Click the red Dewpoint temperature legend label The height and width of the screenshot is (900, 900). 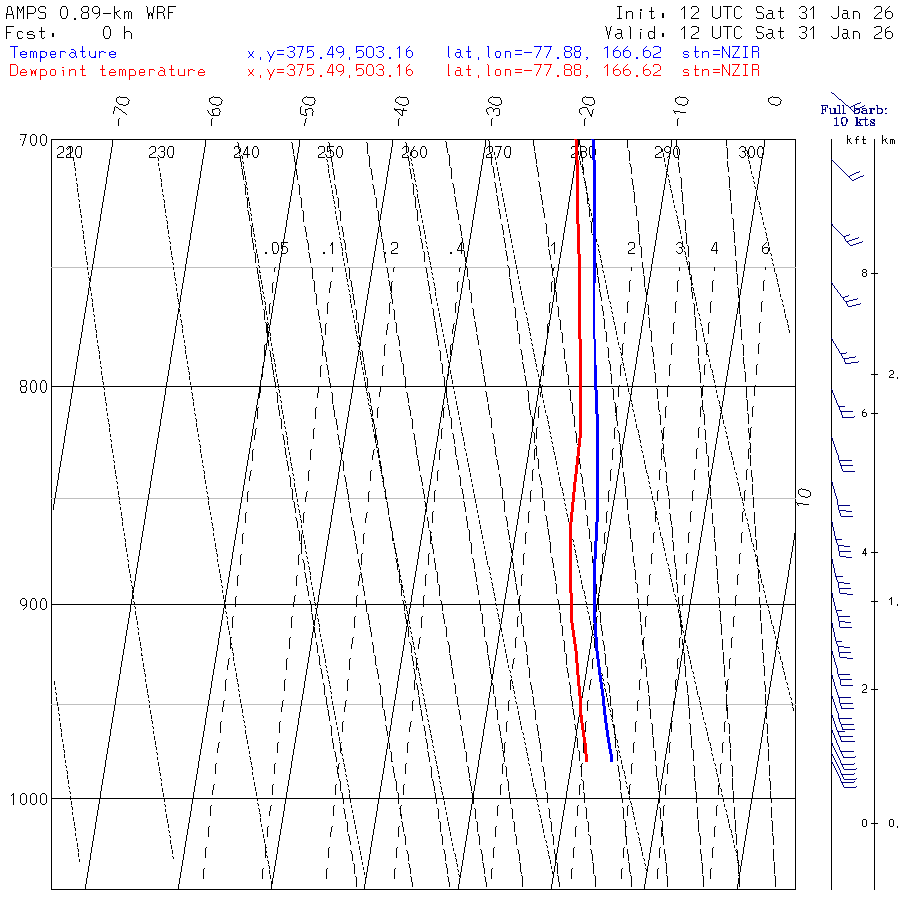click(x=107, y=71)
